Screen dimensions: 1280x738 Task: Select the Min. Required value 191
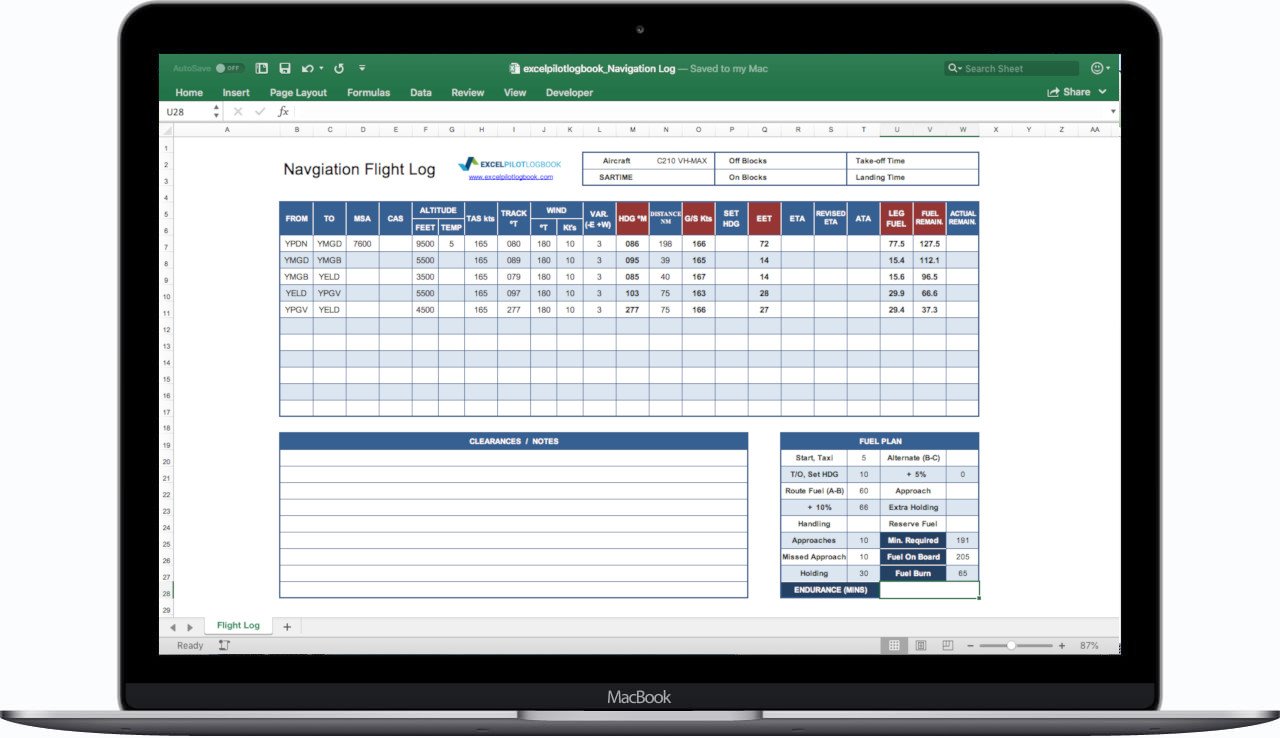(963, 540)
